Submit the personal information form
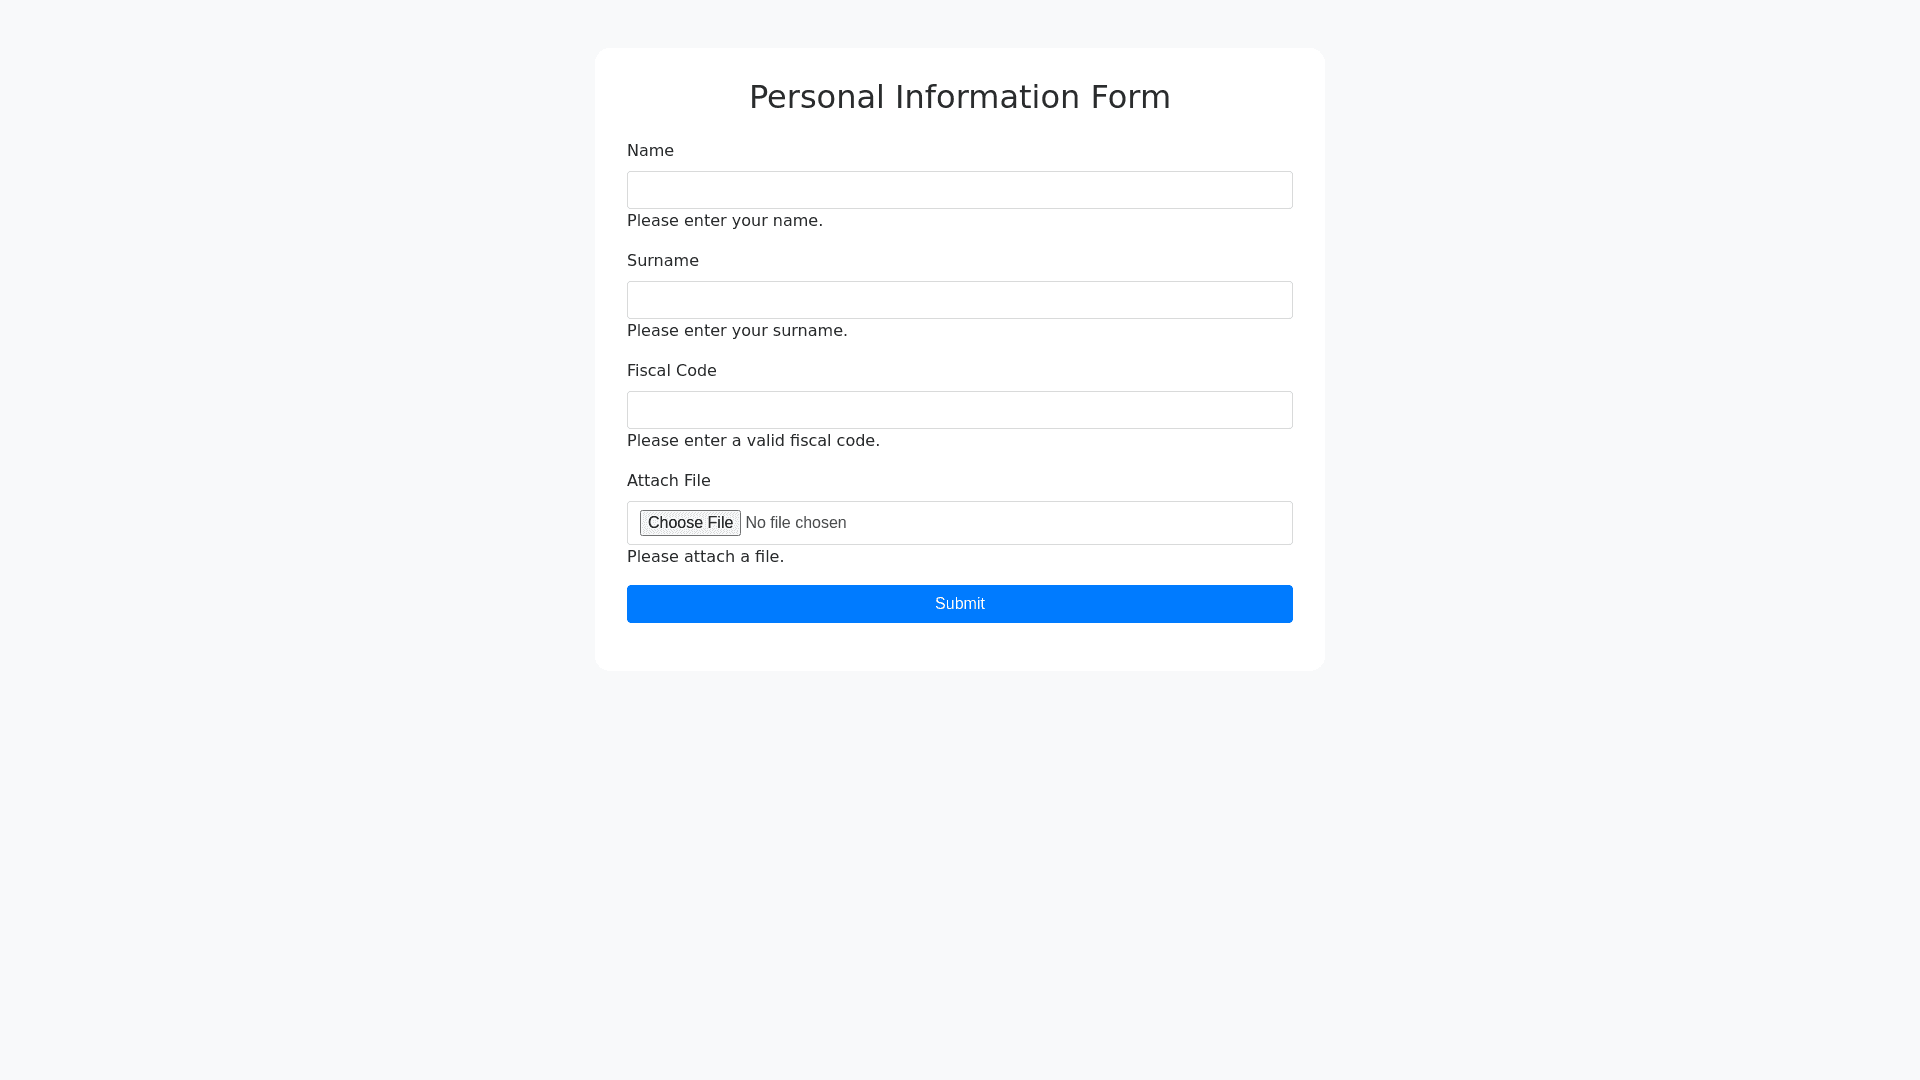This screenshot has width=1920, height=1080. click(x=960, y=604)
